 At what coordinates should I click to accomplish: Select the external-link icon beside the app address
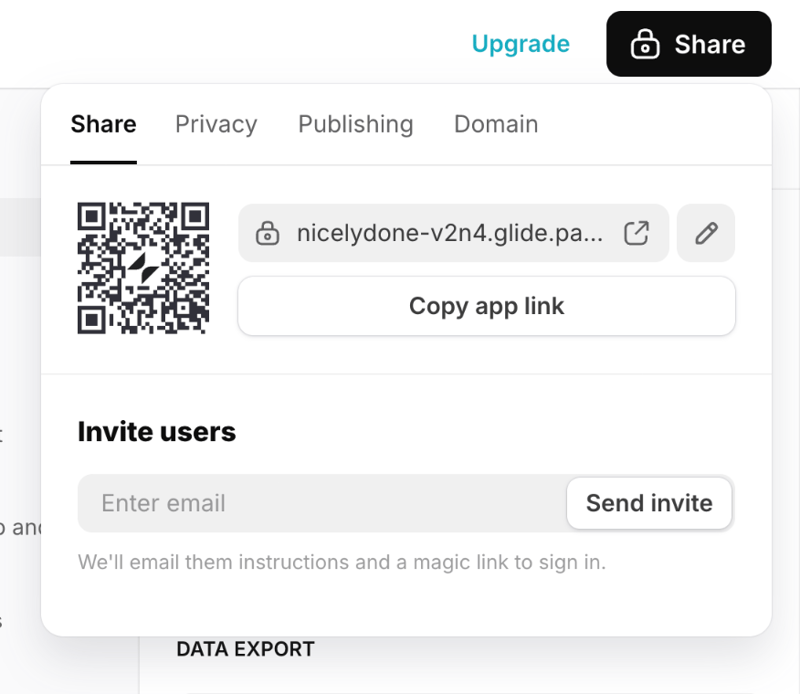634,233
